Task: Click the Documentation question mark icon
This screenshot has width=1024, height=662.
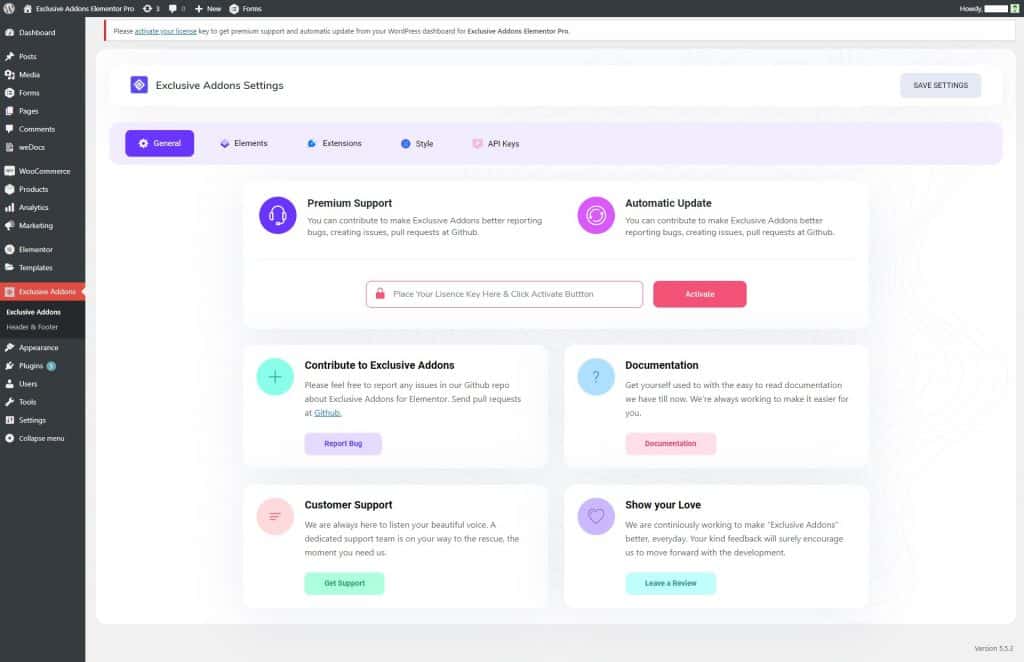Action: [596, 377]
